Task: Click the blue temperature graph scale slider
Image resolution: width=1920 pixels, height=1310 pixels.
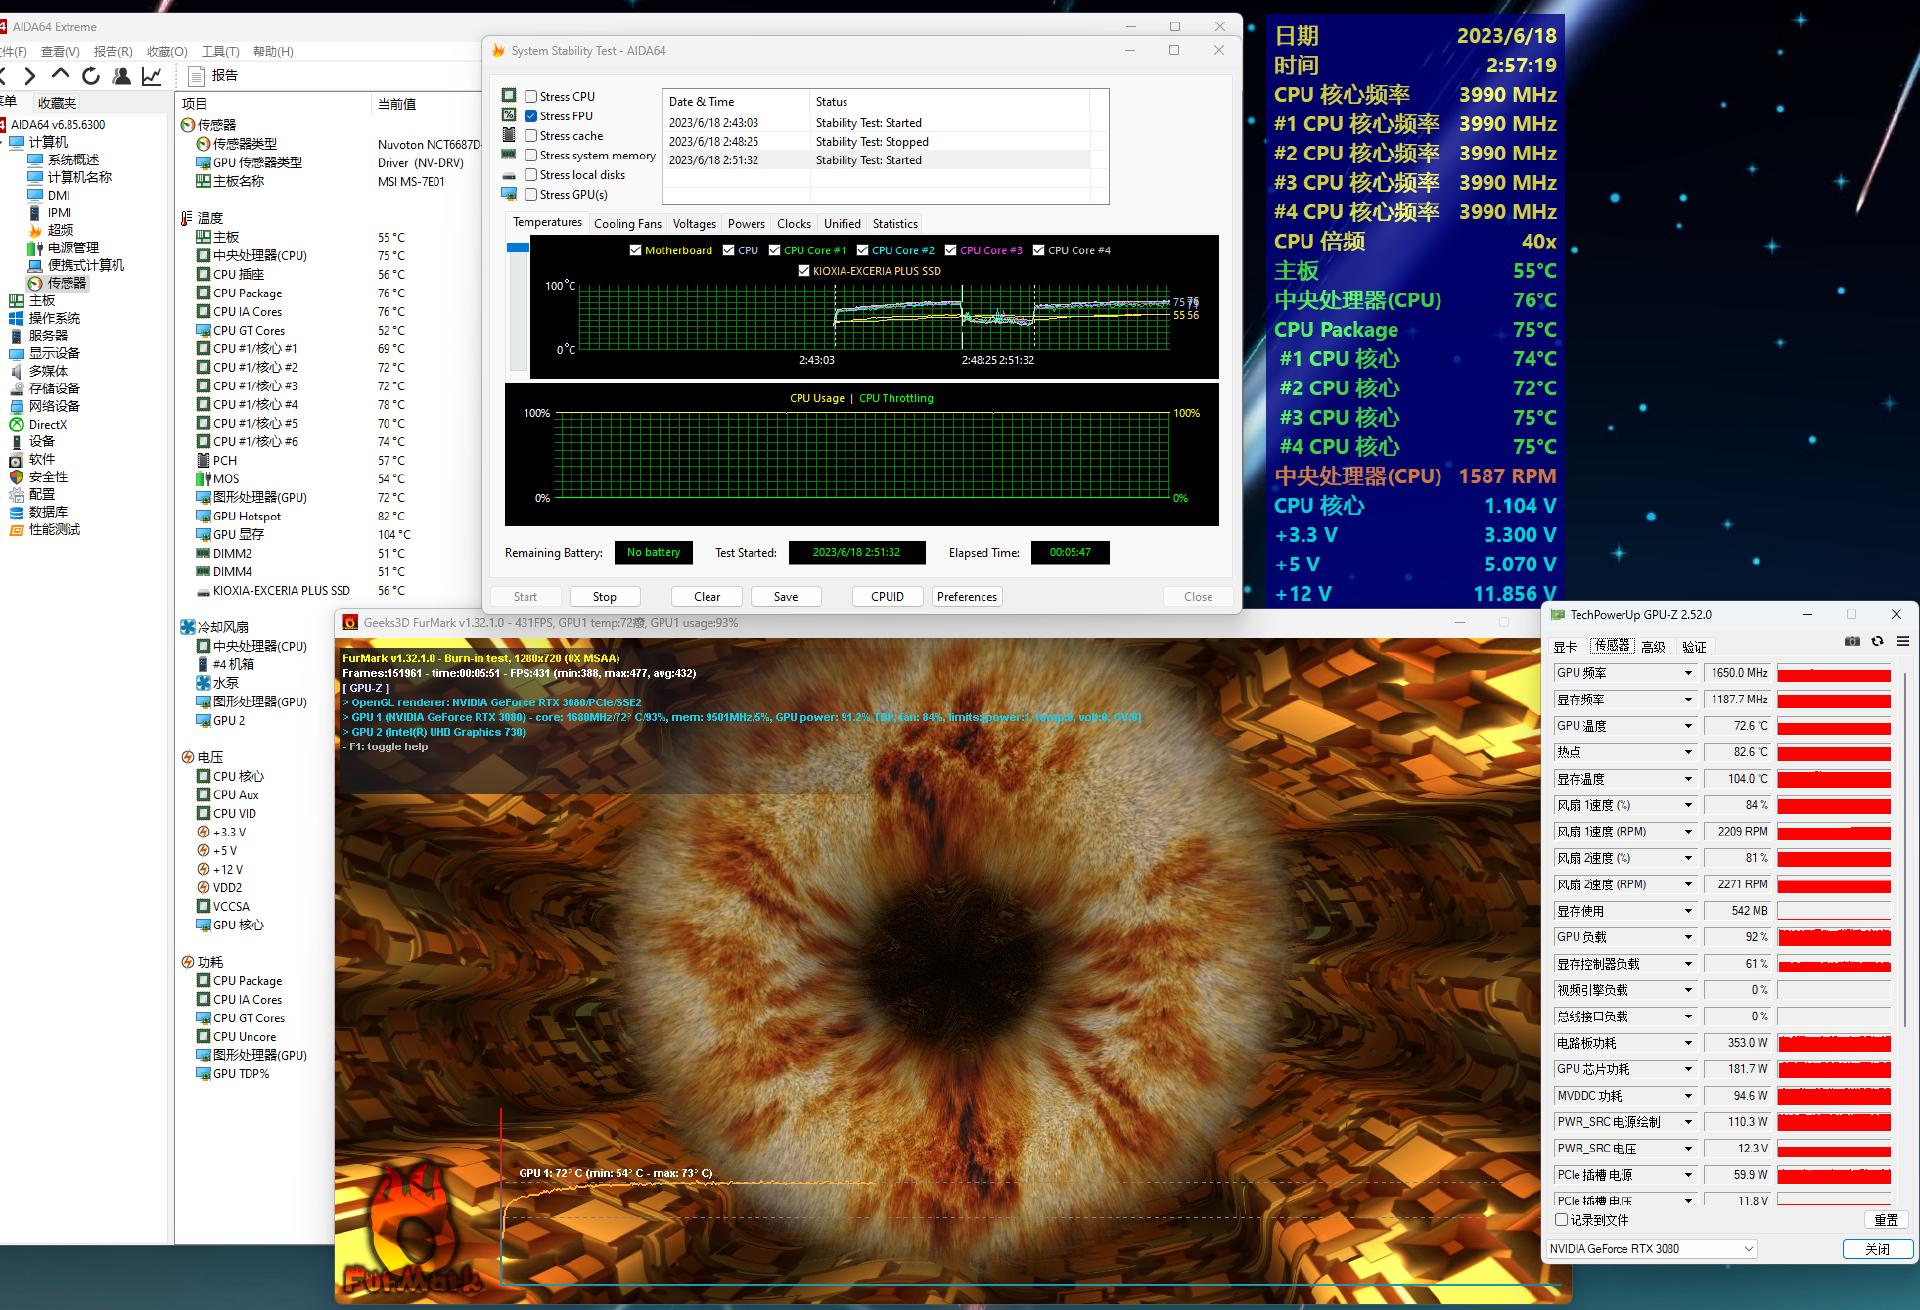Action: click(x=517, y=247)
